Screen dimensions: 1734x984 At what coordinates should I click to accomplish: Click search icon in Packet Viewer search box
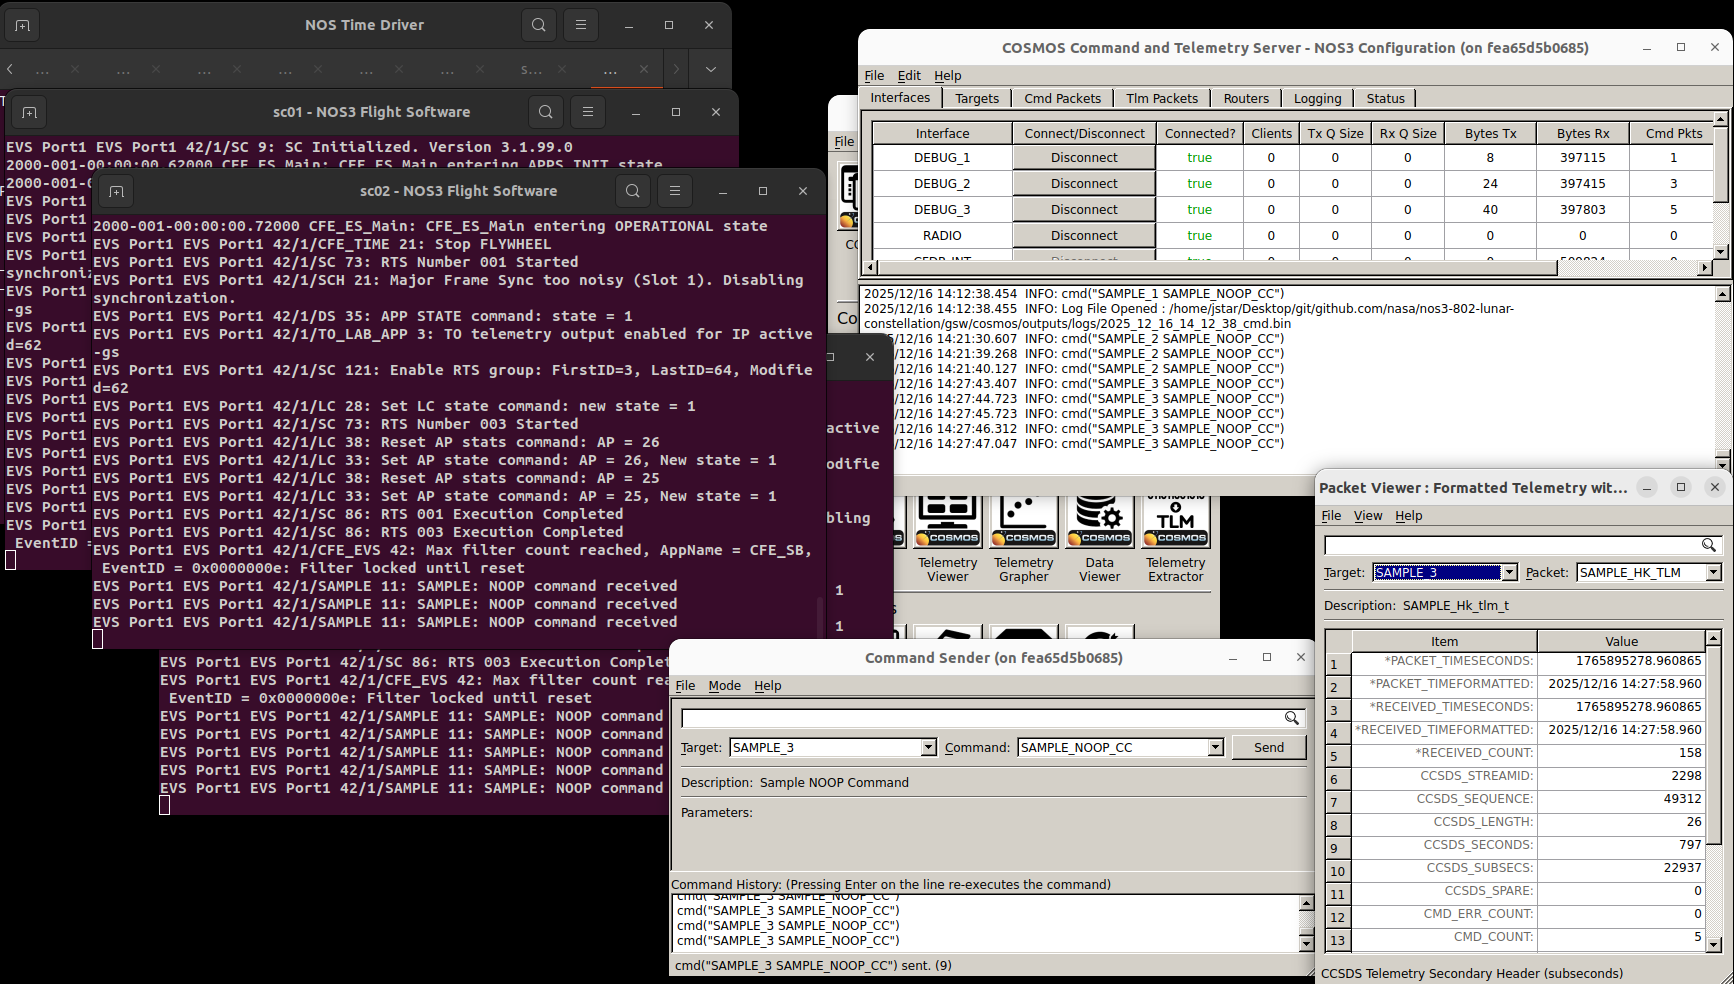tap(1709, 545)
